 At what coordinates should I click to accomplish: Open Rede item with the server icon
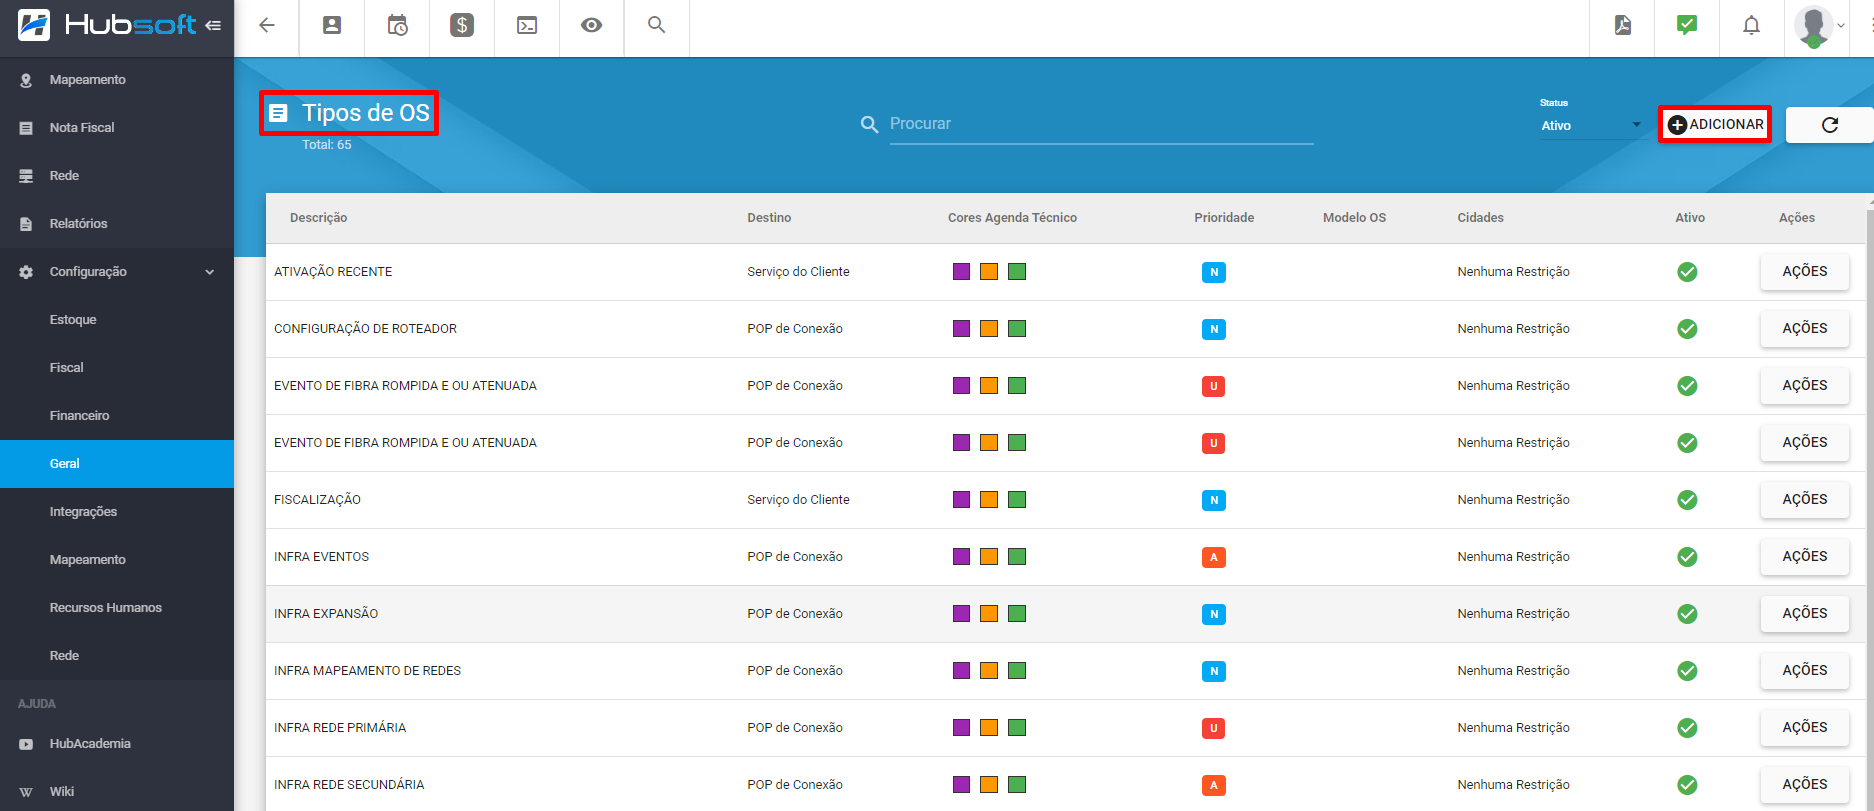click(x=117, y=176)
